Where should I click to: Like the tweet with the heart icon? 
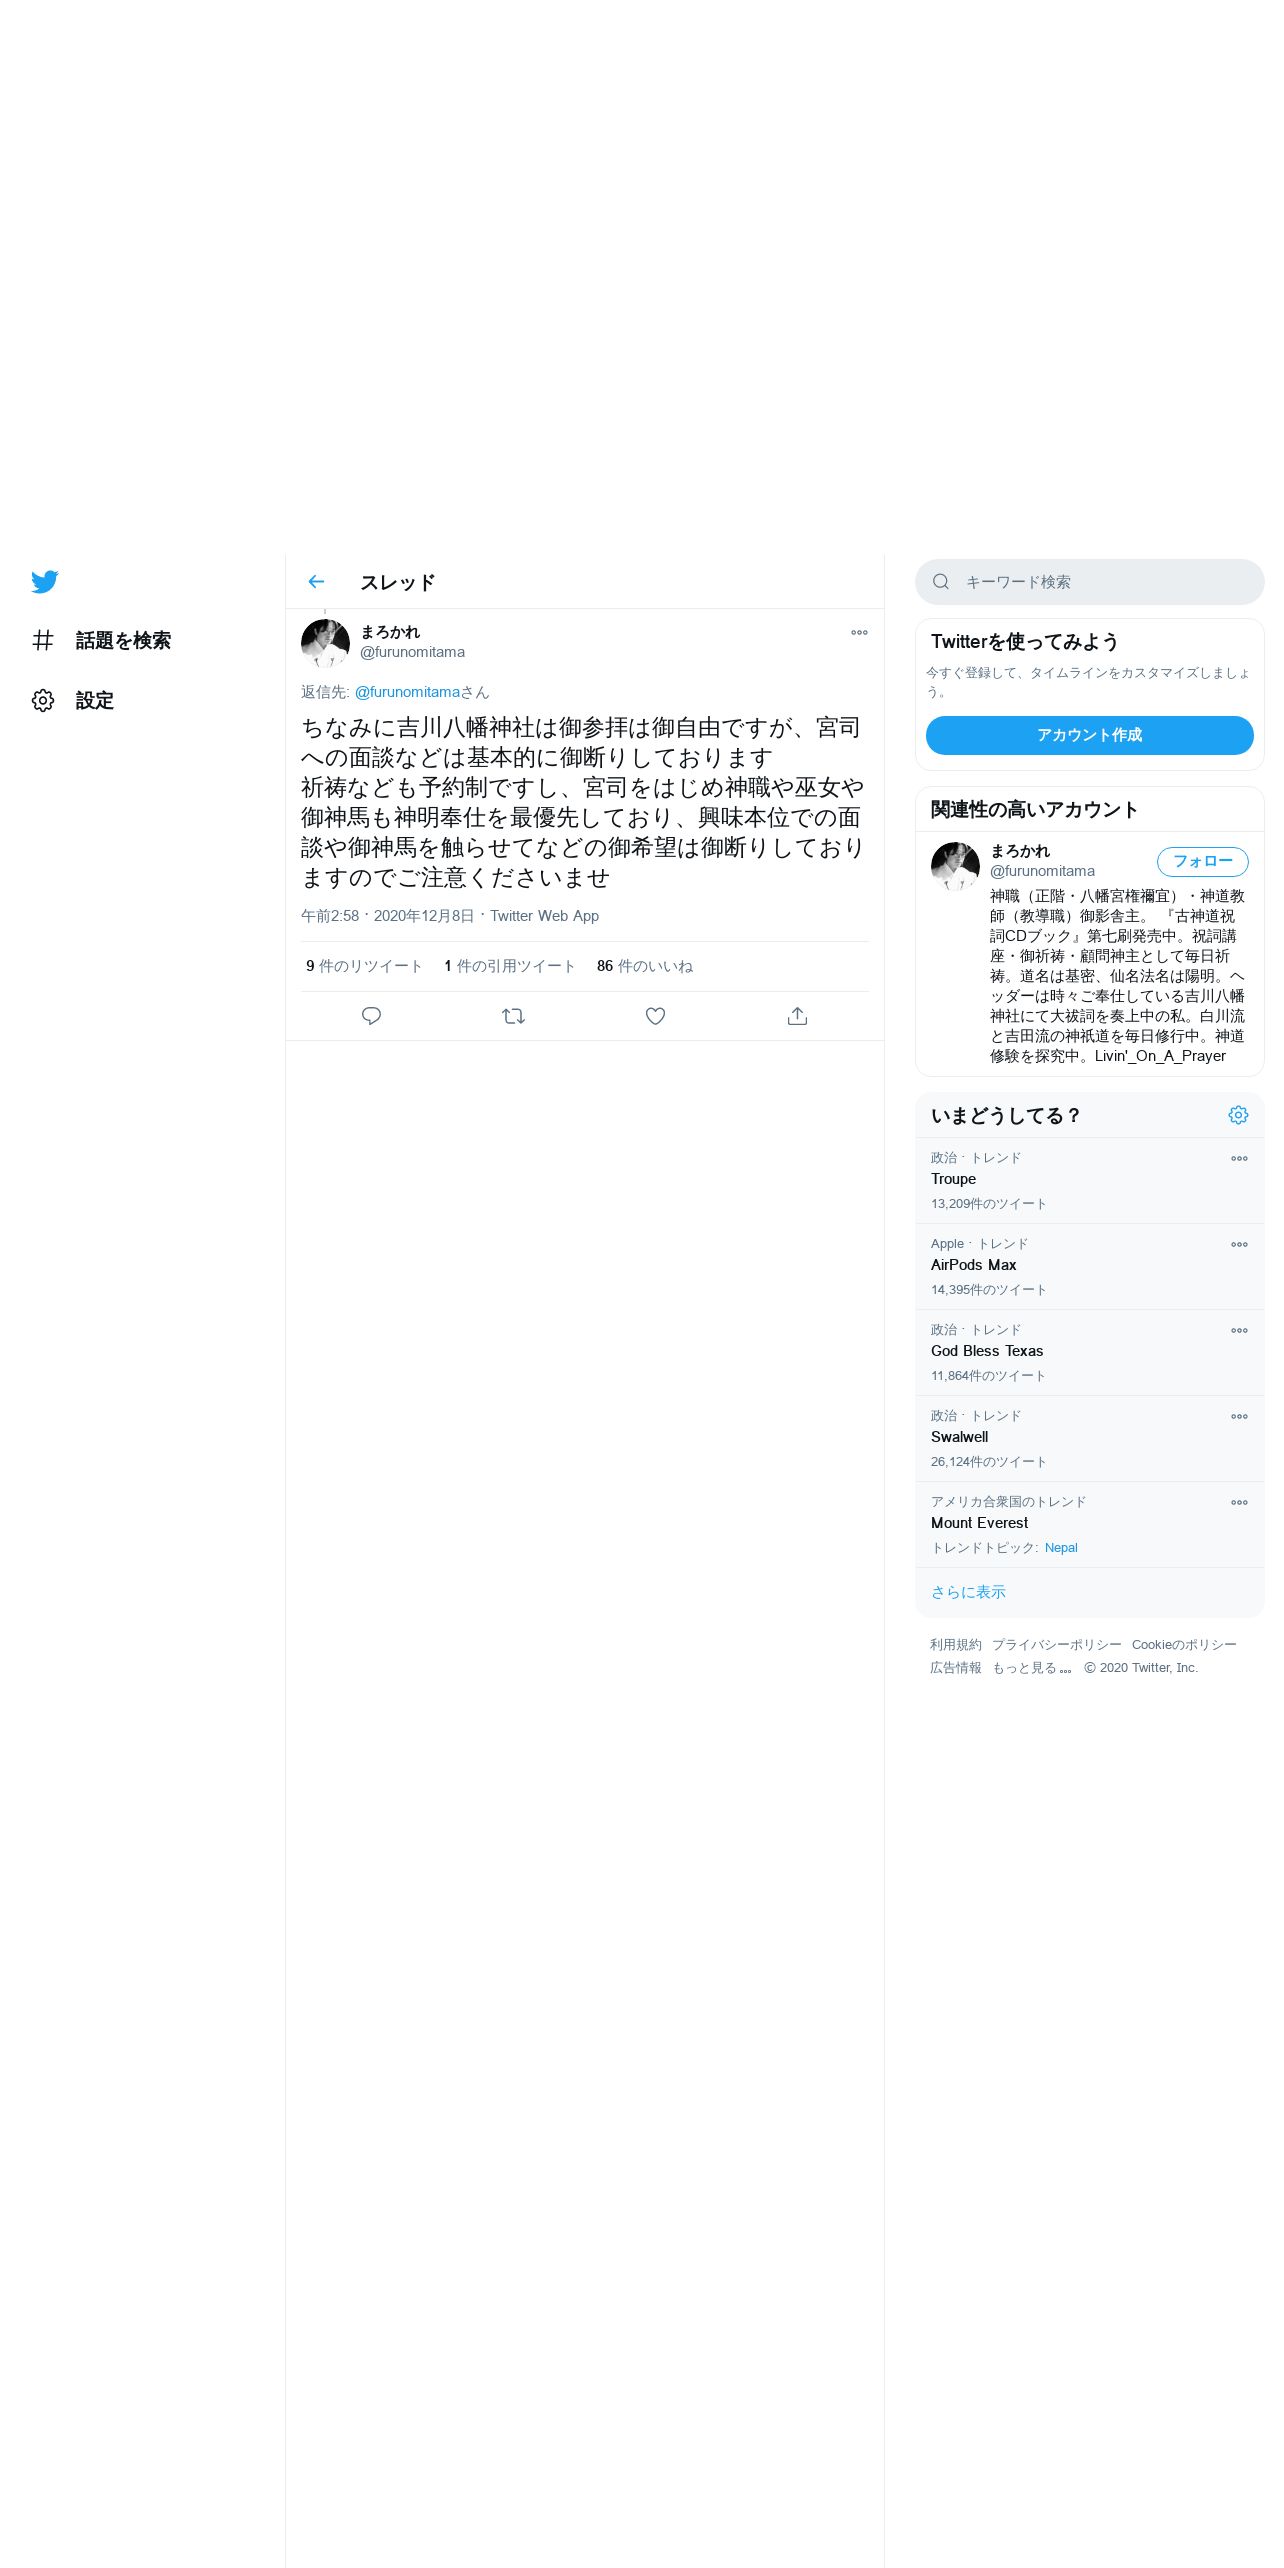tap(655, 1016)
